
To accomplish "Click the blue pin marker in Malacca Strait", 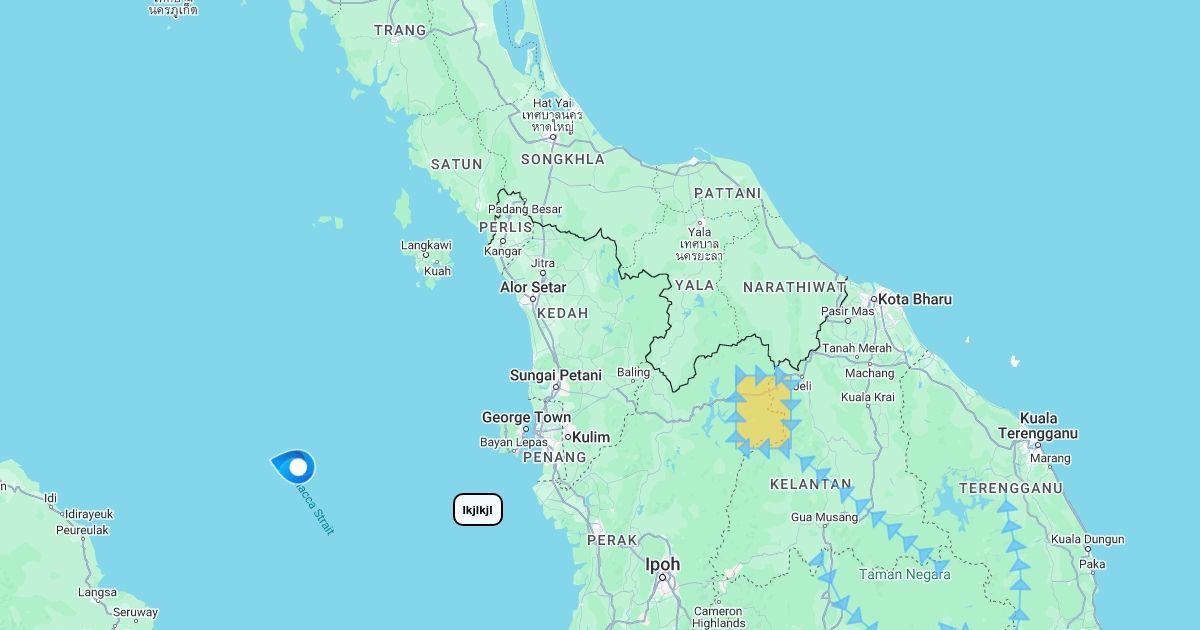I will tap(295, 466).
